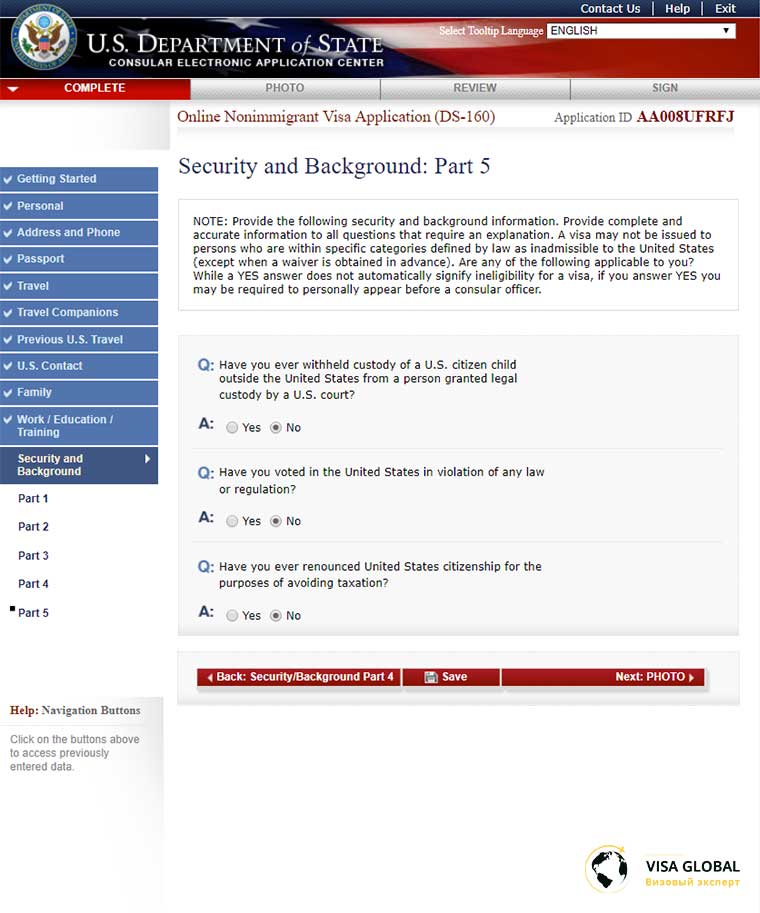Select Yes for withheld custody question

pyautogui.click(x=232, y=427)
